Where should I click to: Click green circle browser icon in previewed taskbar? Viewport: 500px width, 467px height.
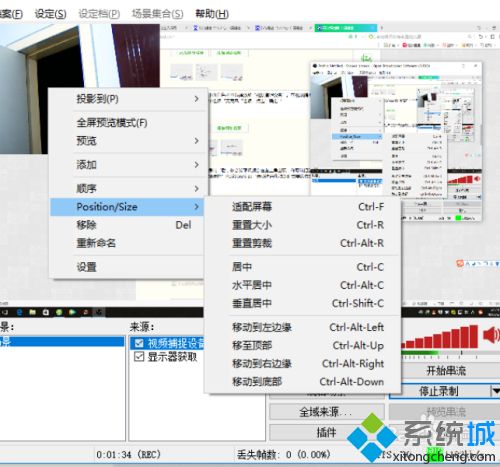(59, 312)
